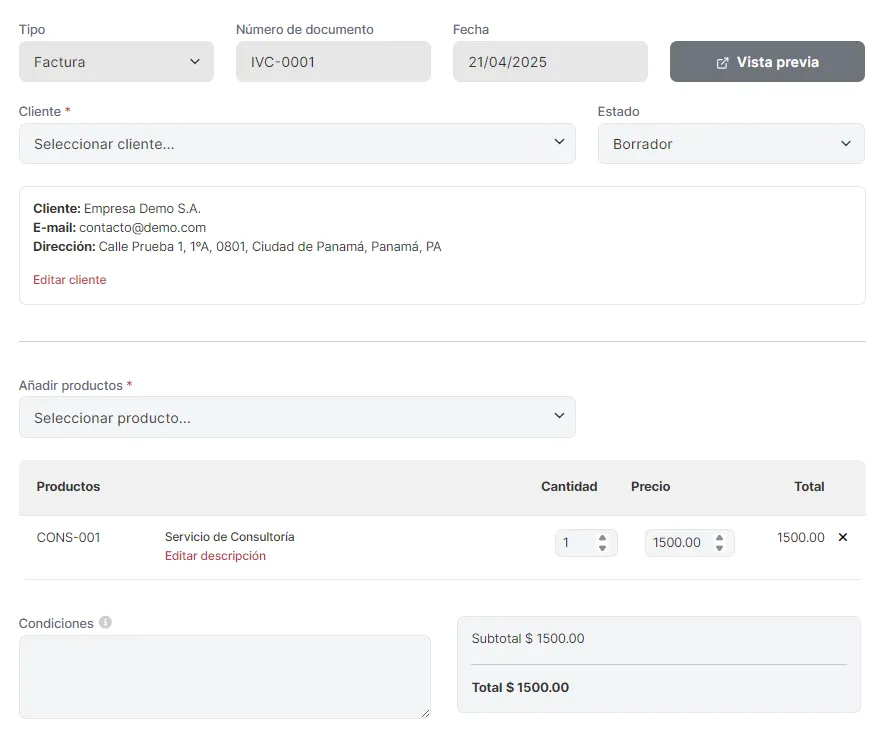Click the CONS-001 product code
886x735 pixels.
click(69, 538)
